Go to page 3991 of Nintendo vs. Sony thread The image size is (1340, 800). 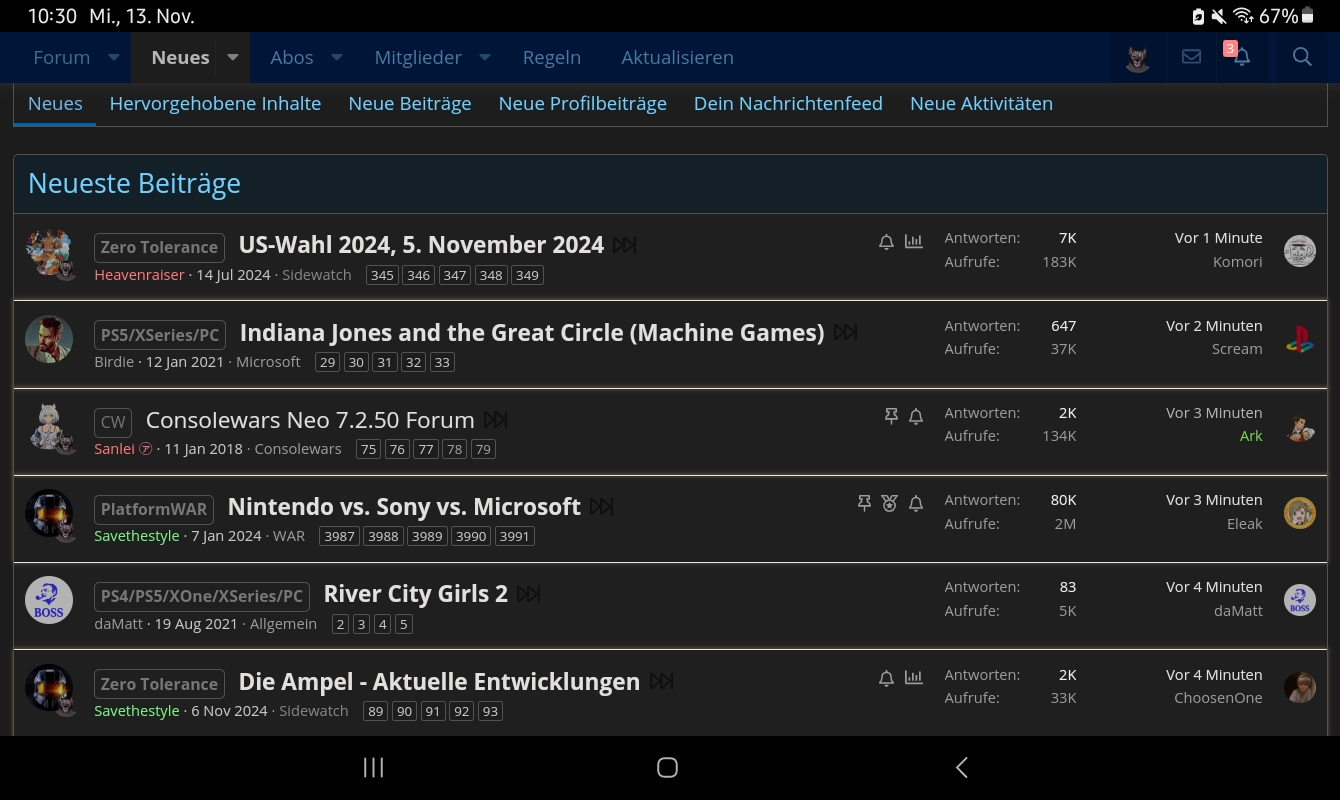[x=514, y=536]
